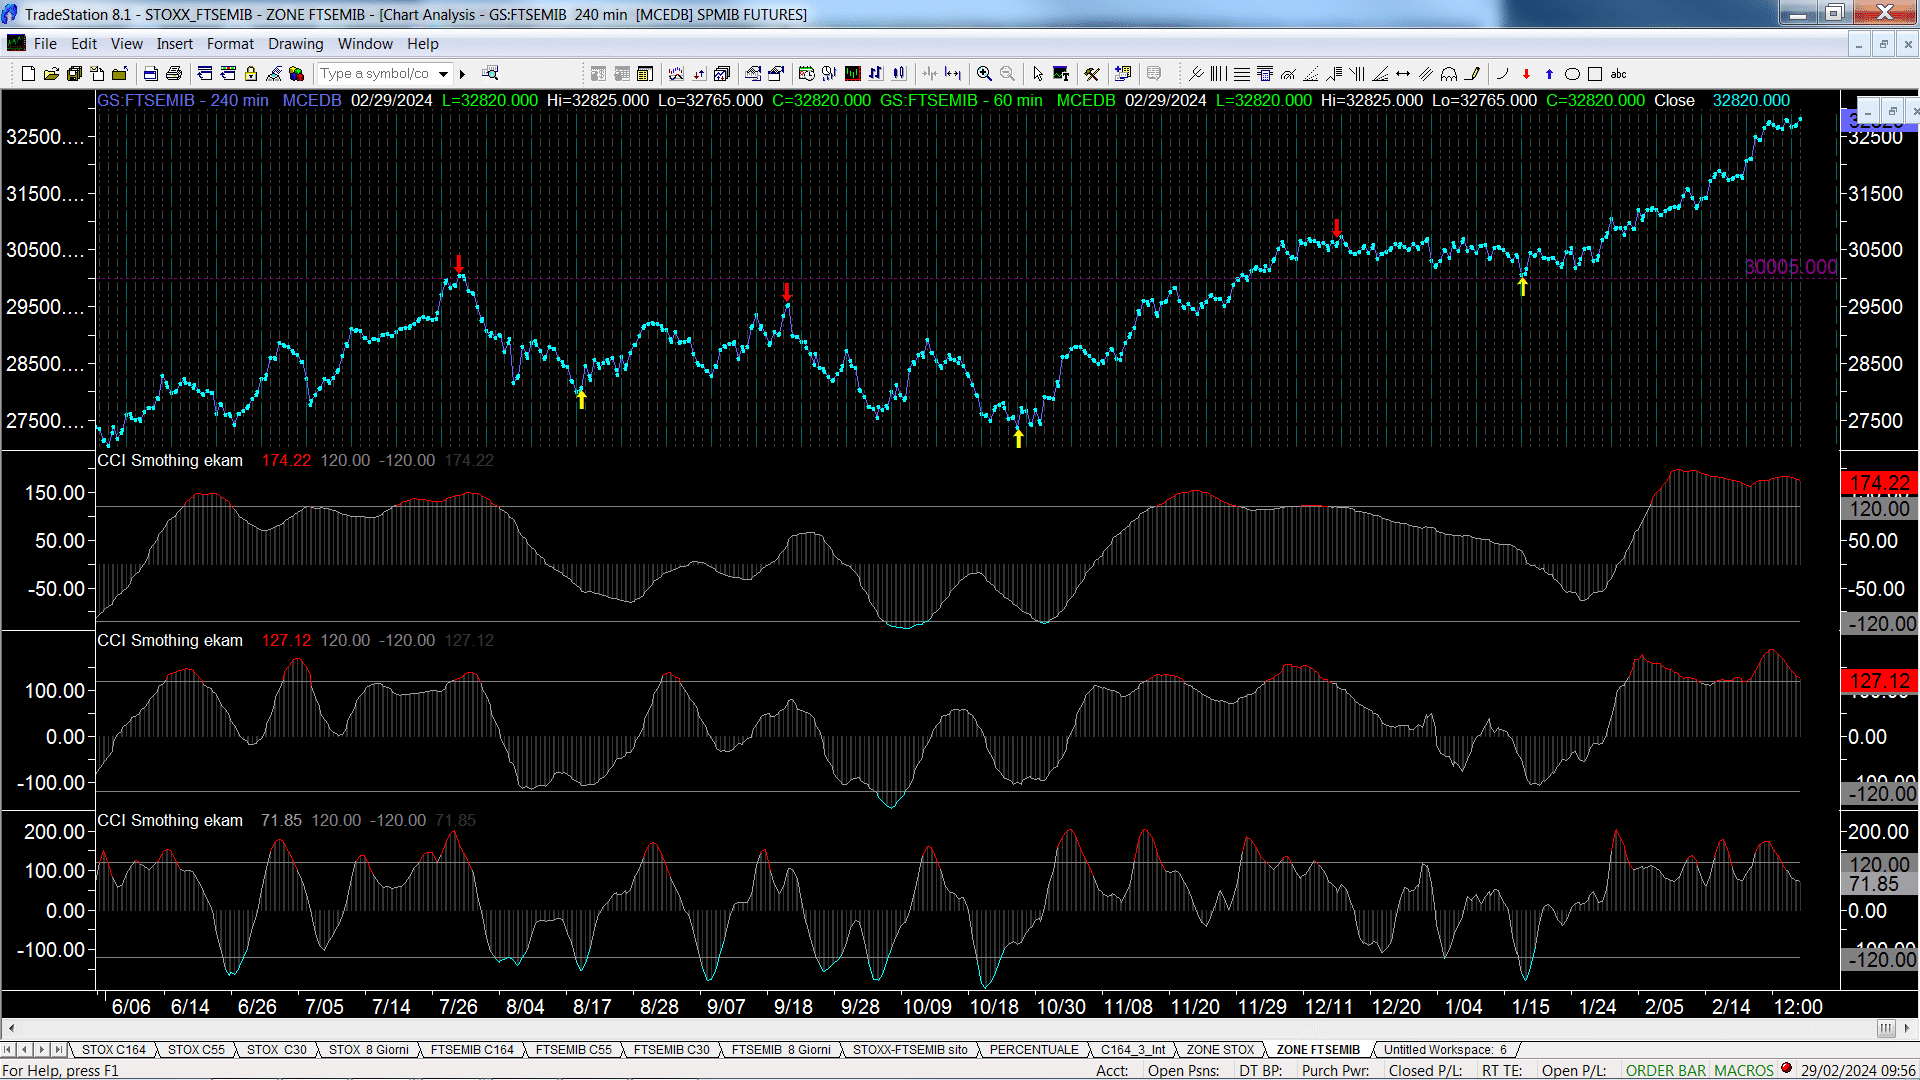
Task: Click the first-tab scroll button
Action: click(8, 1049)
